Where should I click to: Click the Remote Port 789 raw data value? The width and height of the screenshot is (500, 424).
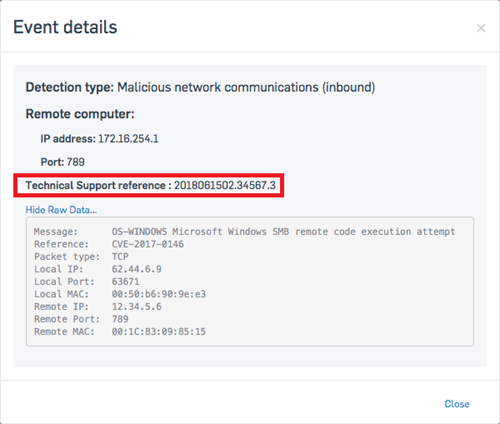coord(120,319)
